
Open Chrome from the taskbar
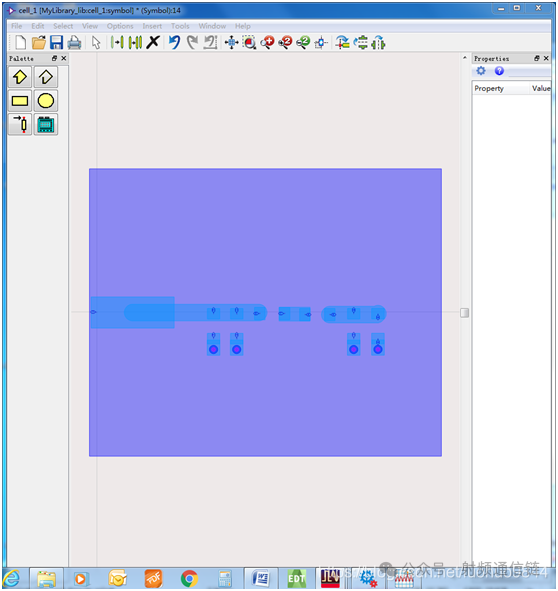tap(189, 578)
